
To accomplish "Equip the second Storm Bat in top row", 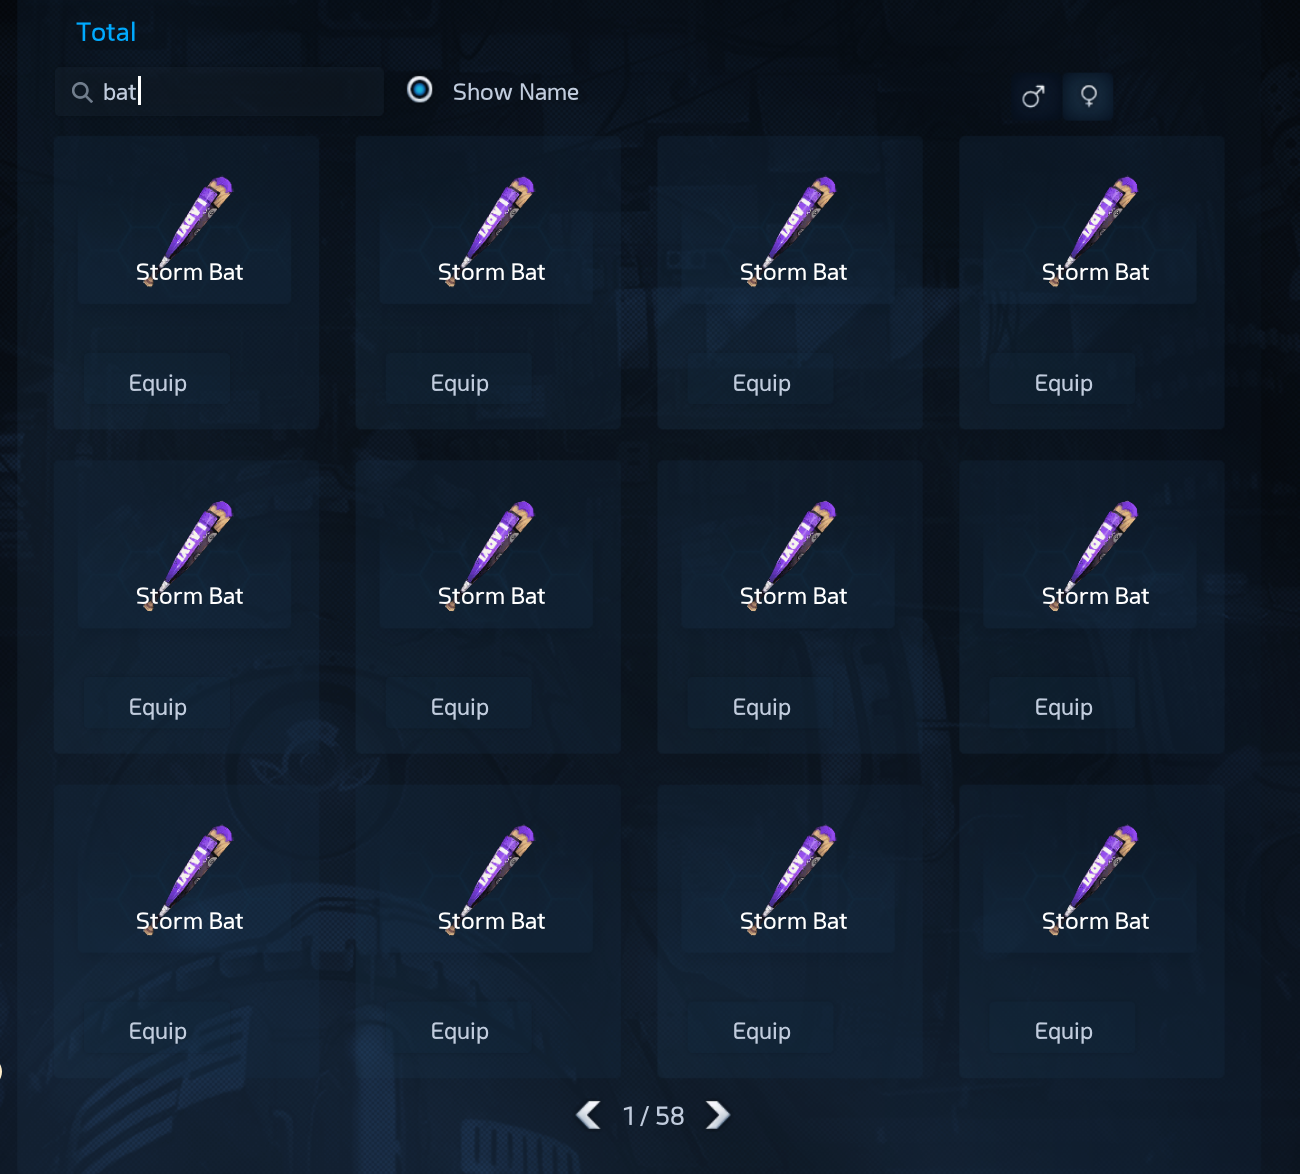I will tap(459, 383).
